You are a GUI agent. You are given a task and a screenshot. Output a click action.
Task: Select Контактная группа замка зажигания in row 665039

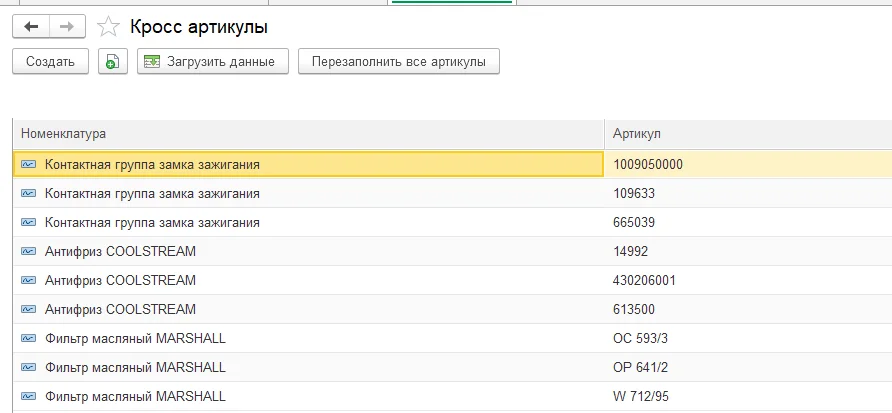pos(152,223)
